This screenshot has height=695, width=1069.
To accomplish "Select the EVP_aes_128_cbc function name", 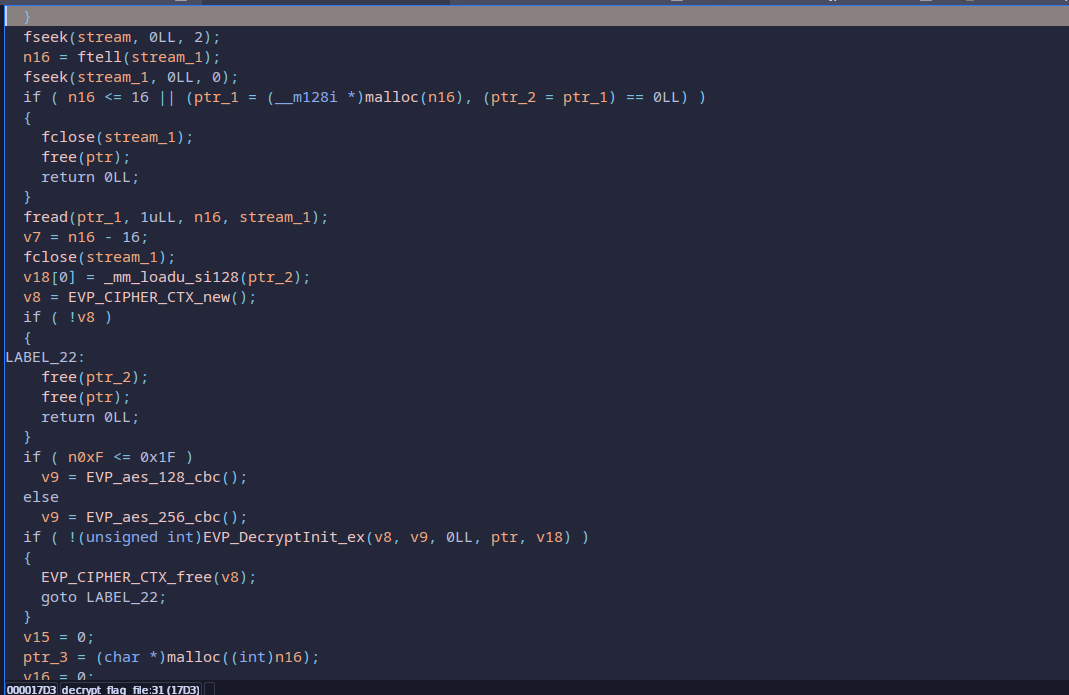I will pyautogui.click(x=162, y=477).
